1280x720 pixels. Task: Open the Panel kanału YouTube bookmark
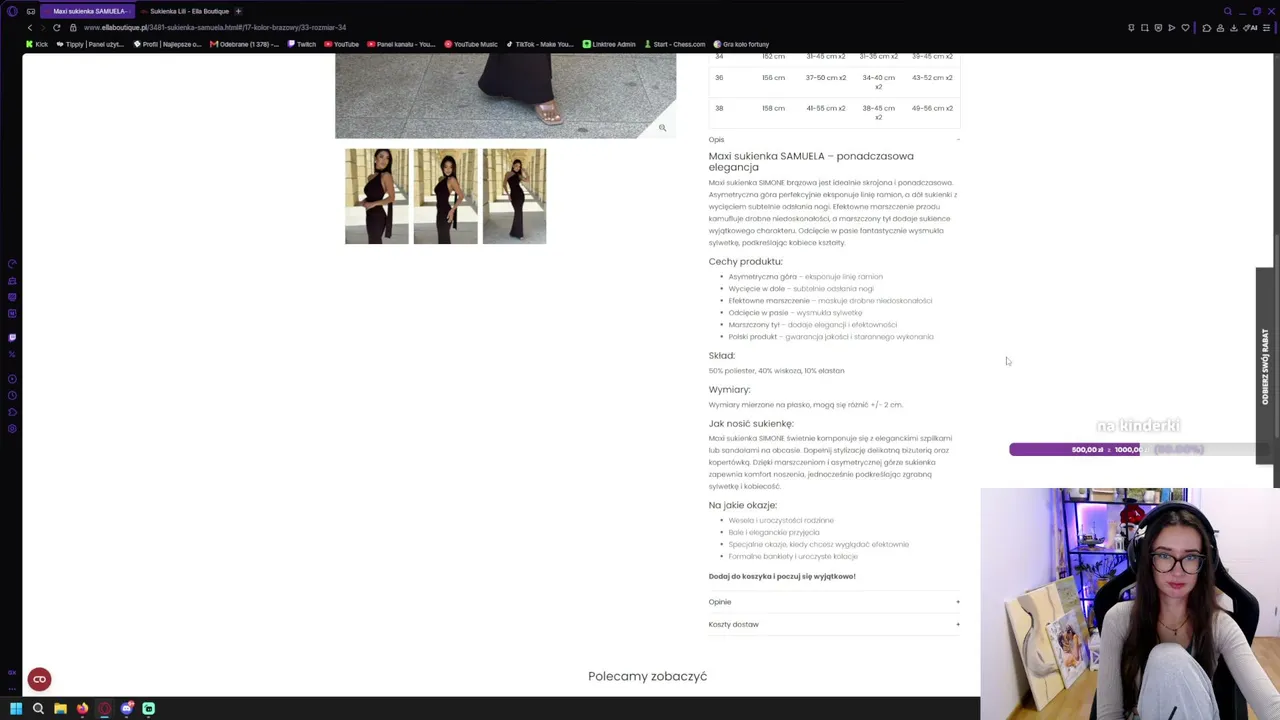pos(401,44)
